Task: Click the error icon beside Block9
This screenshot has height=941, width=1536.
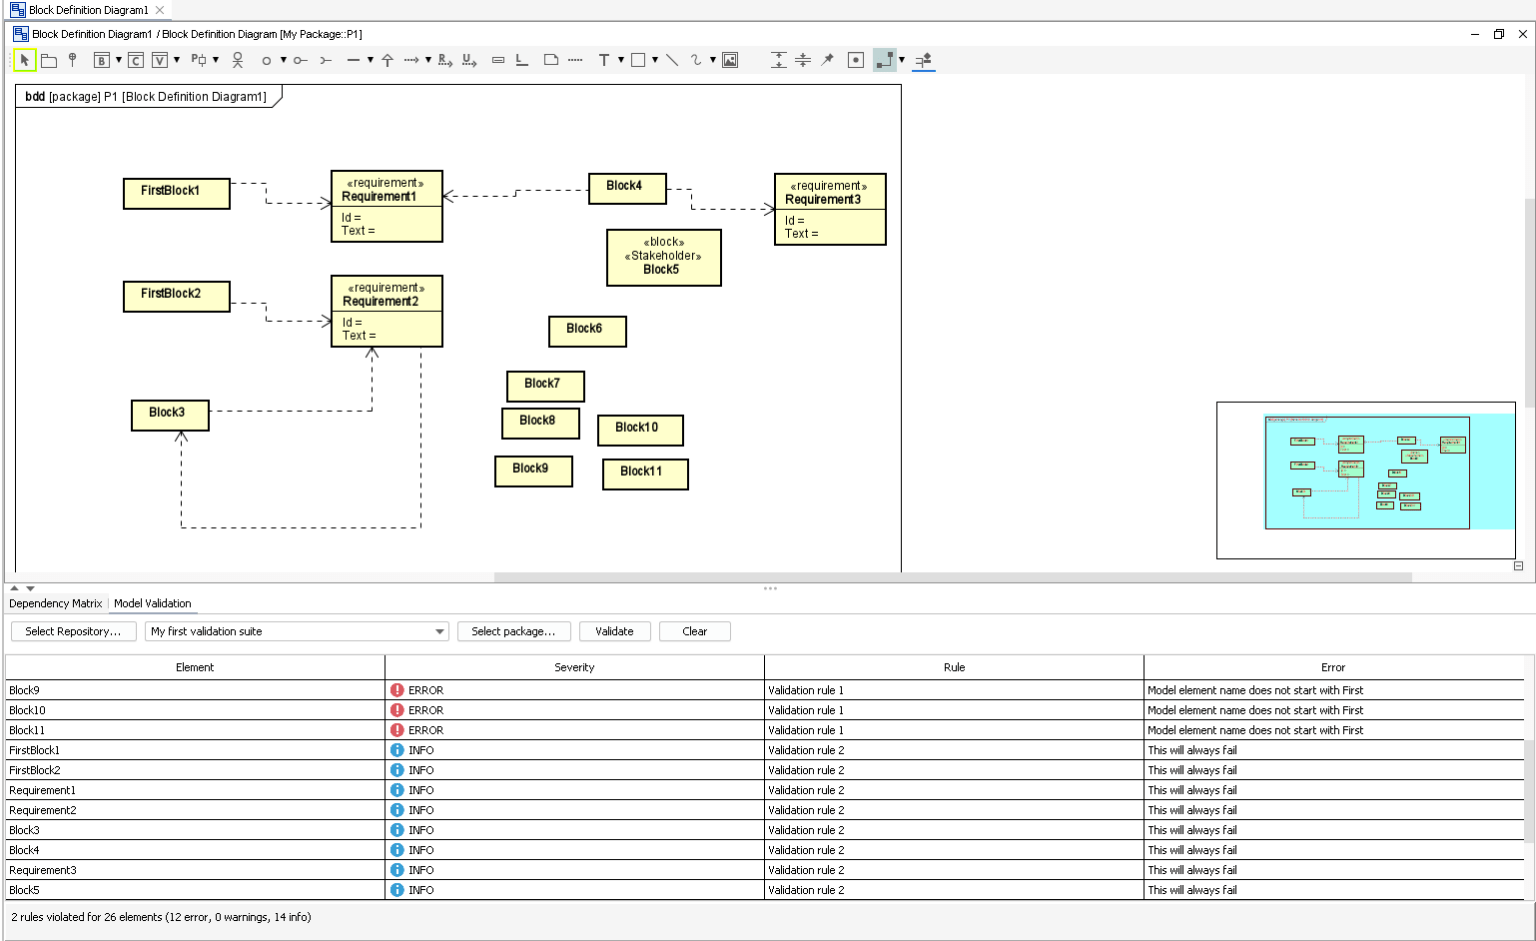Action: point(396,690)
